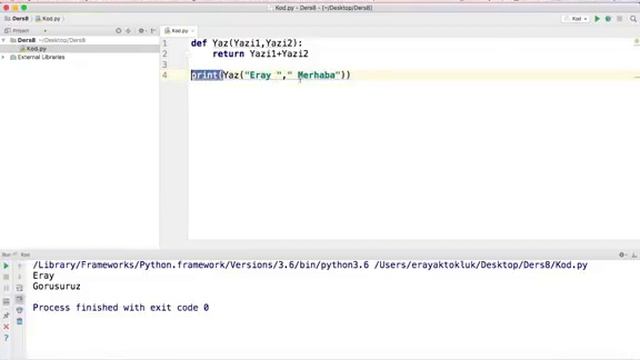Click the Run panel pause output icon
The height and width of the screenshot is (360, 640).
6,288
